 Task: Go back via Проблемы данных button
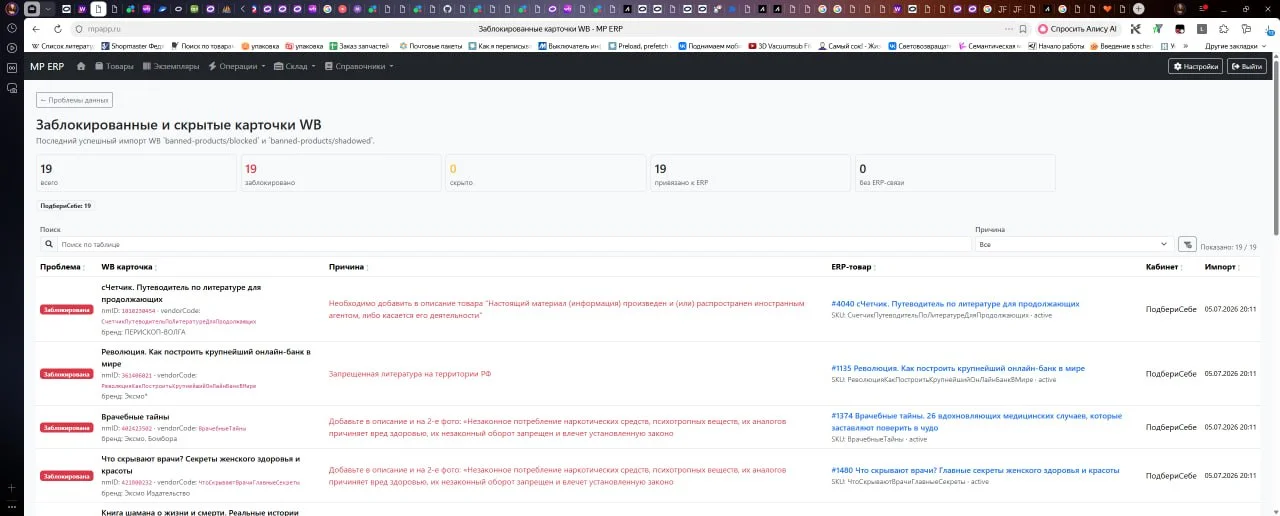pos(74,100)
